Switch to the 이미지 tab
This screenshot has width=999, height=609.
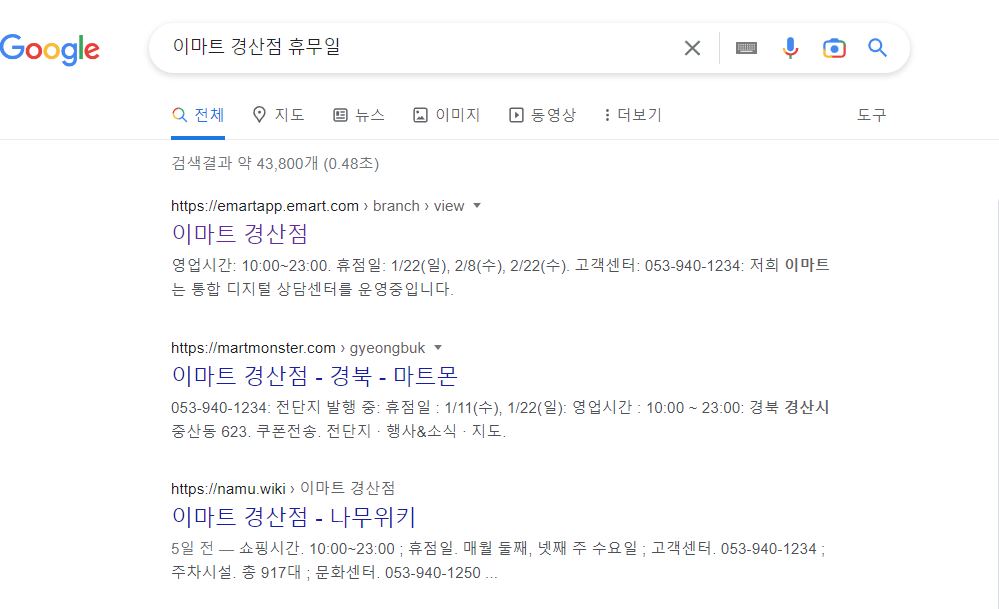446,115
